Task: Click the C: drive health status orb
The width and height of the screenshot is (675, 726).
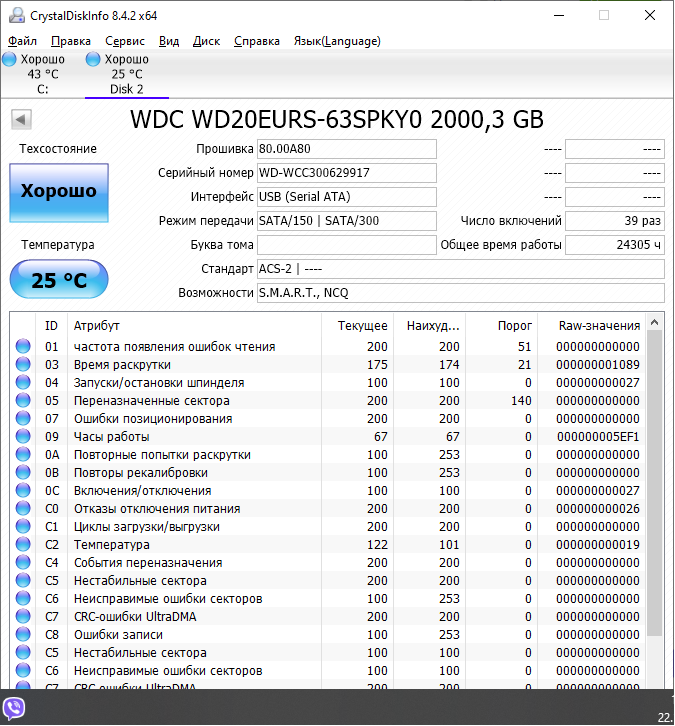Action: [9, 60]
